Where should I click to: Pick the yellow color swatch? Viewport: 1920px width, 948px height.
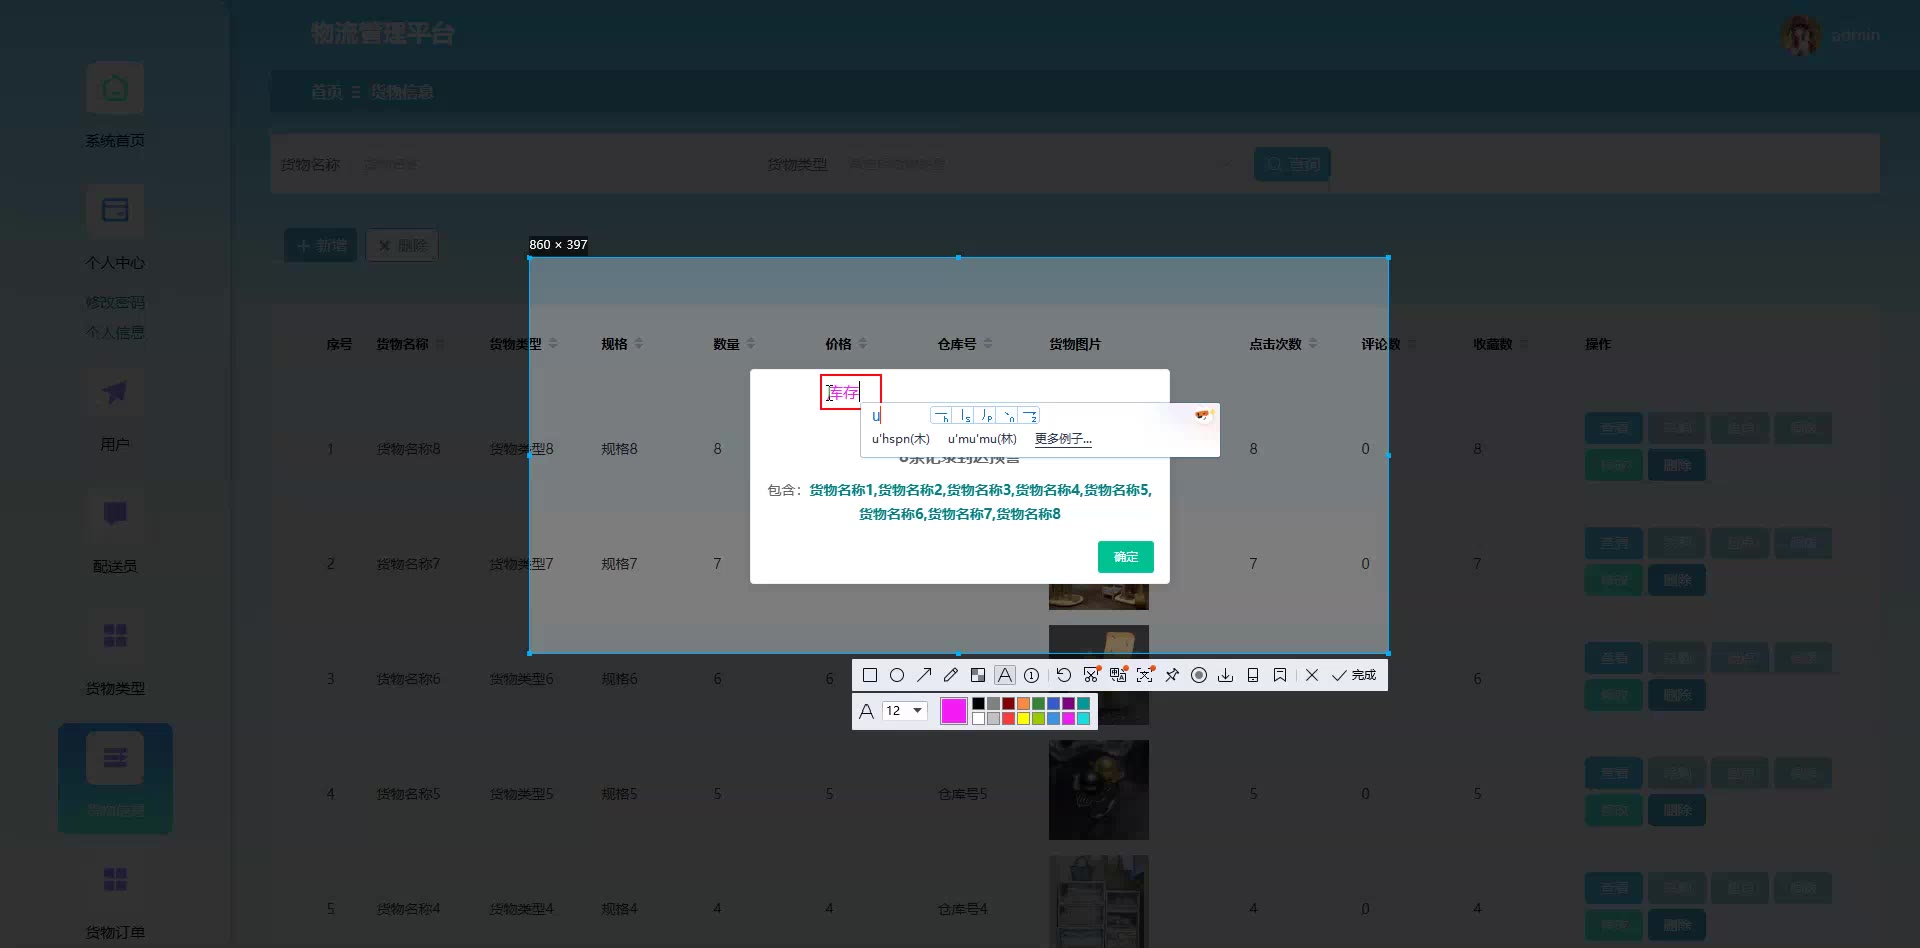coord(1023,718)
